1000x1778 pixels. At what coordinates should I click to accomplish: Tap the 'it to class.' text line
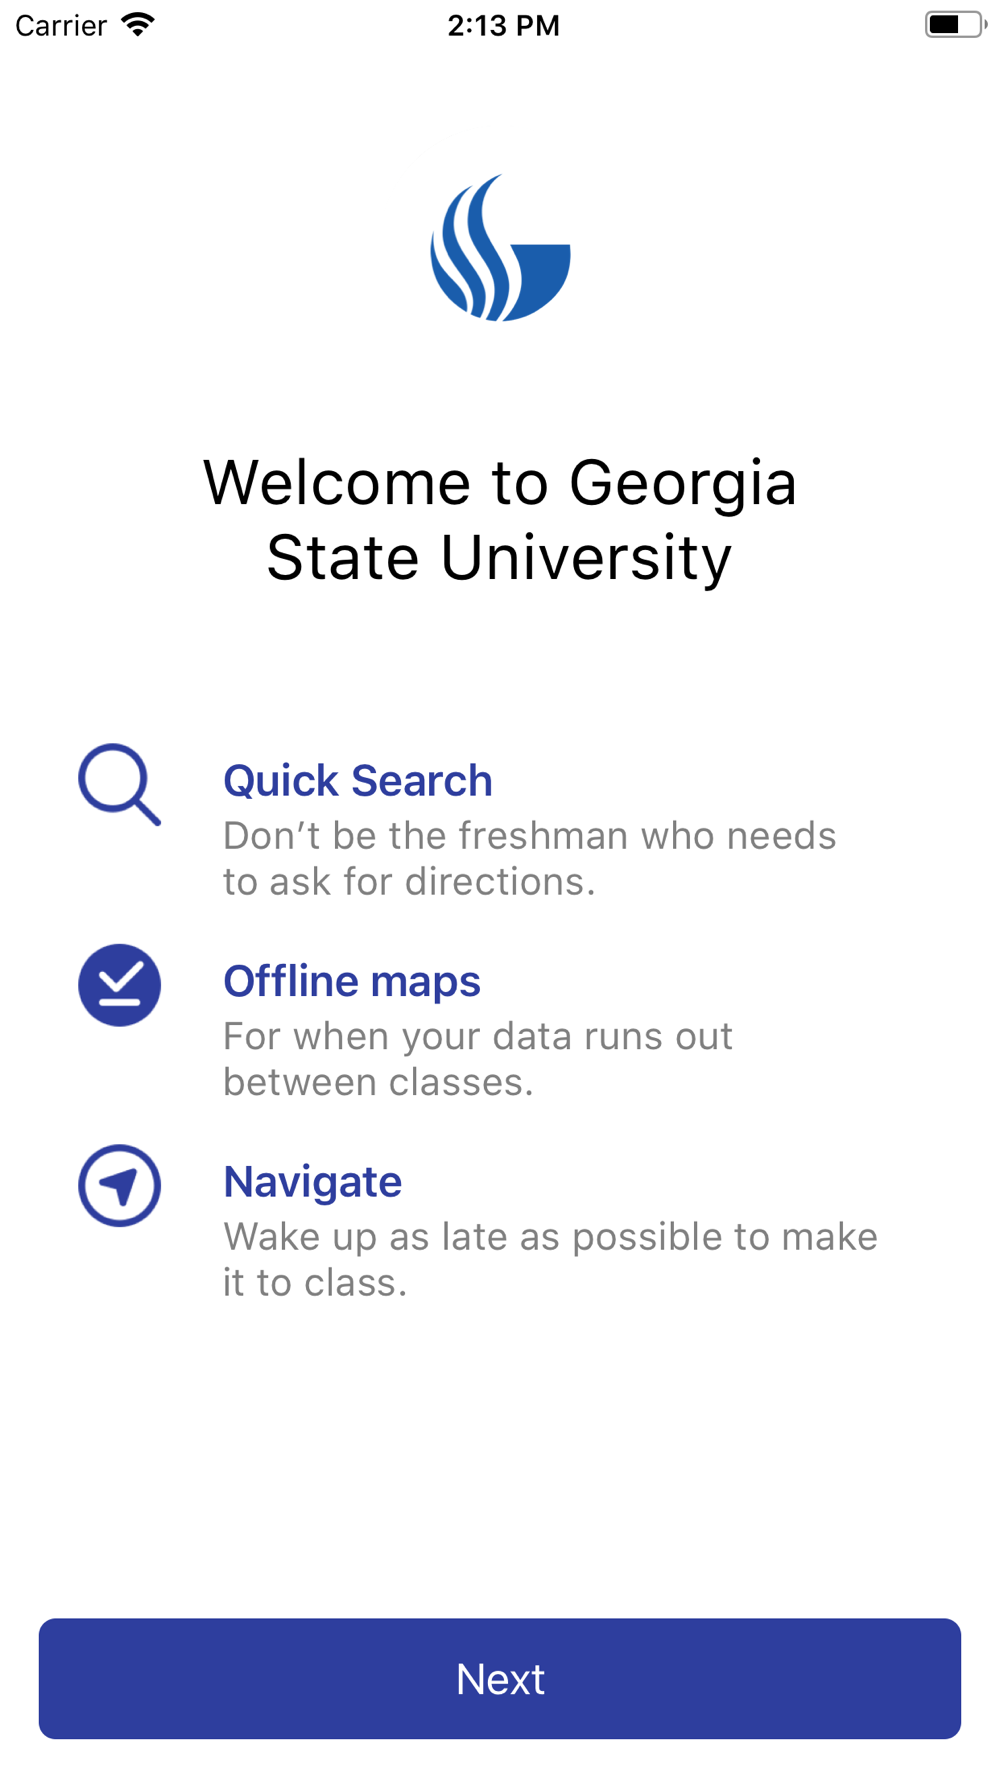click(315, 1282)
